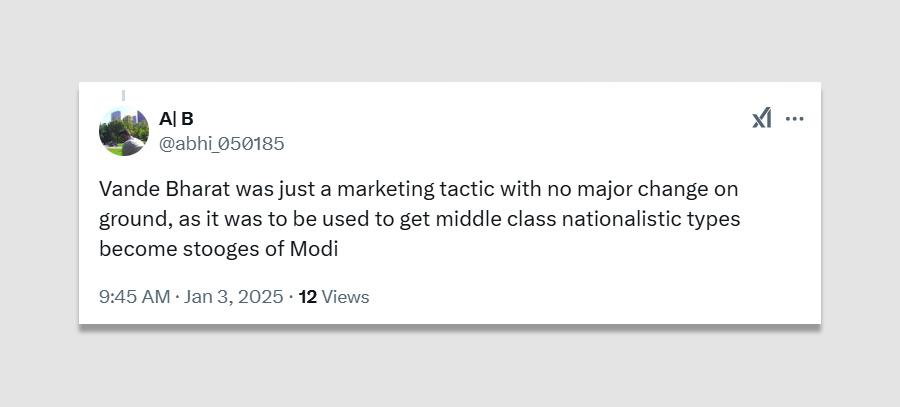Image resolution: width=900 pixels, height=407 pixels.
Task: Open Grok actions for this post
Action: (x=761, y=118)
